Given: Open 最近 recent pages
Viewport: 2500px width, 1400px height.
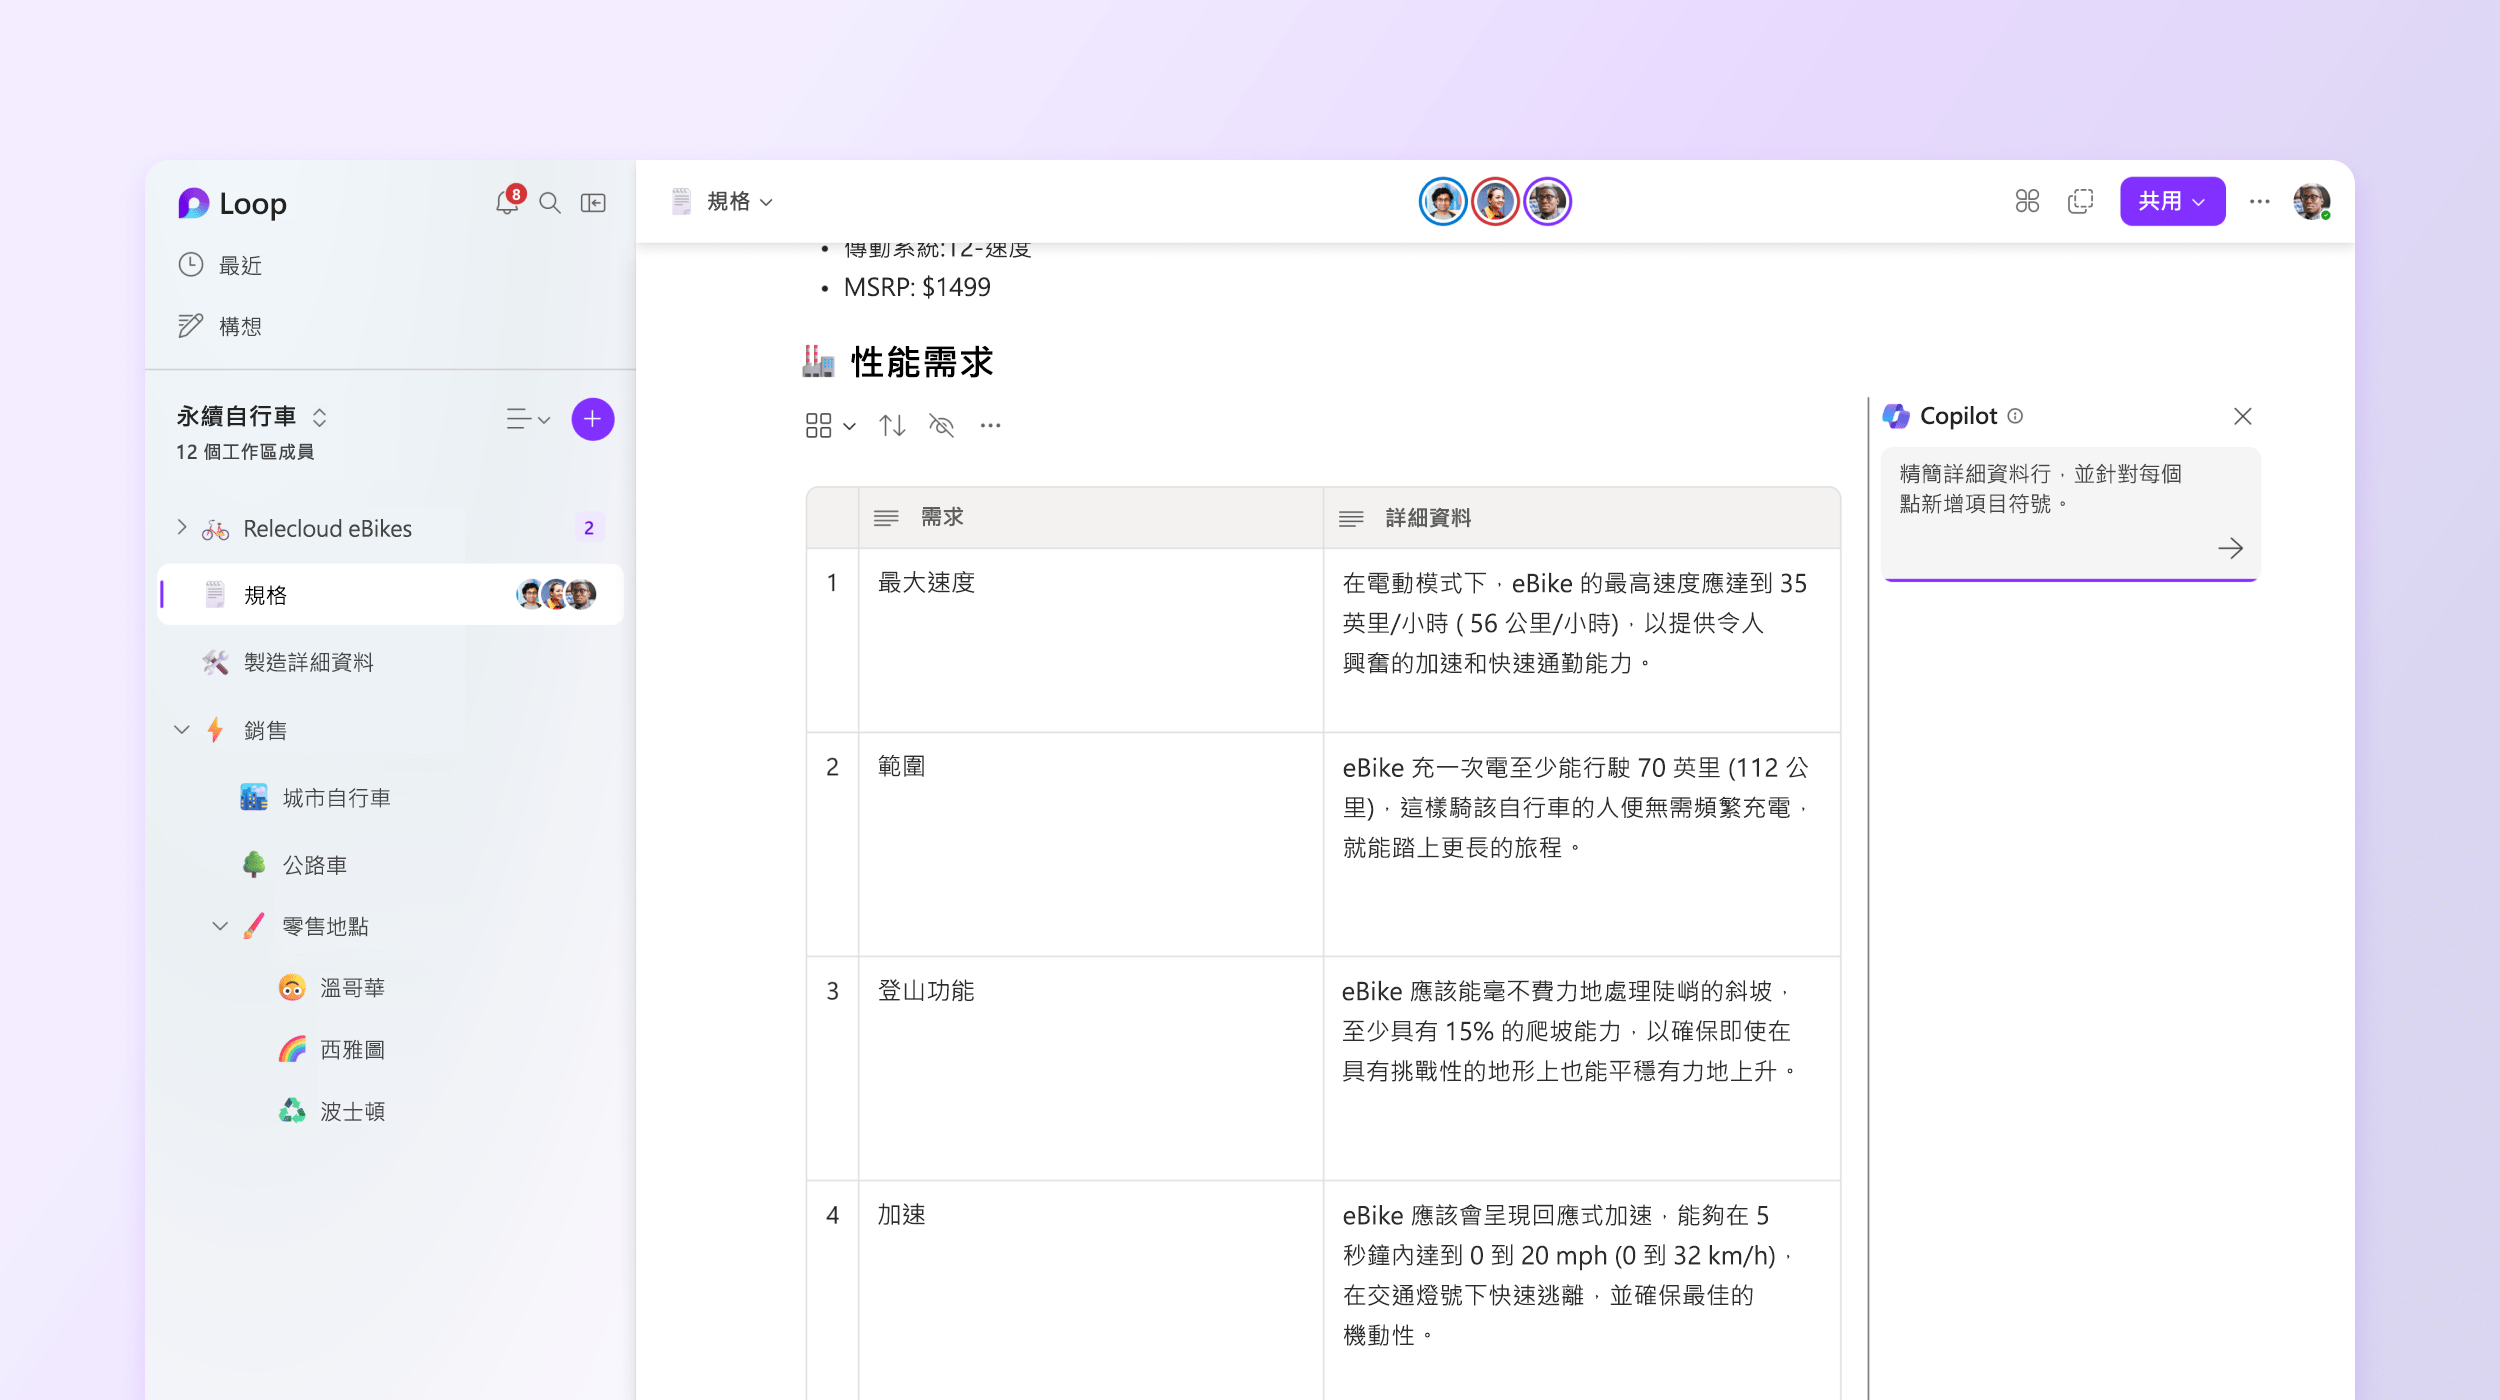Looking at the screenshot, I should [x=220, y=265].
